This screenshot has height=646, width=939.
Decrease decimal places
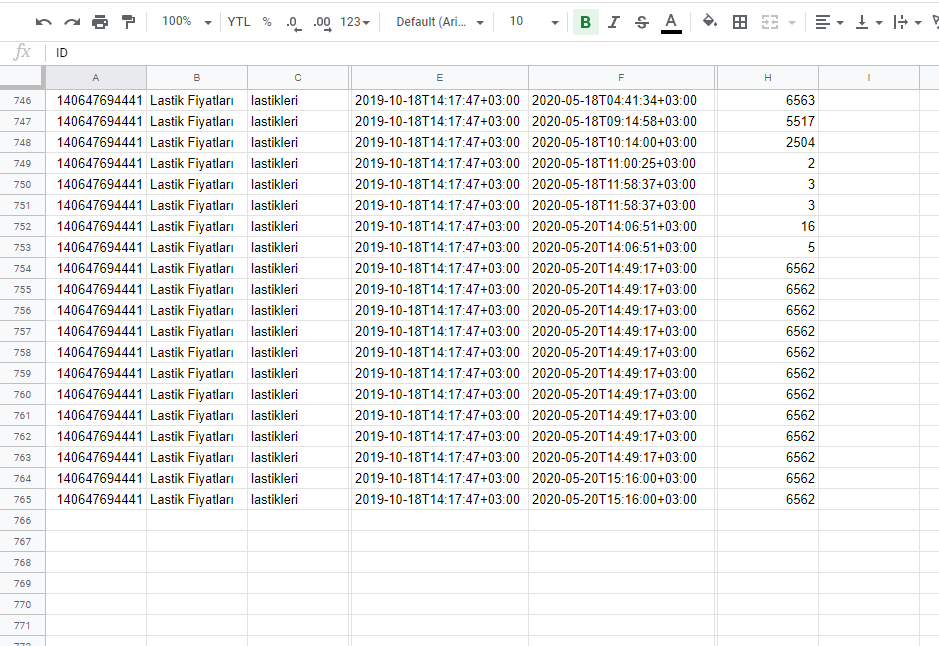(x=293, y=22)
